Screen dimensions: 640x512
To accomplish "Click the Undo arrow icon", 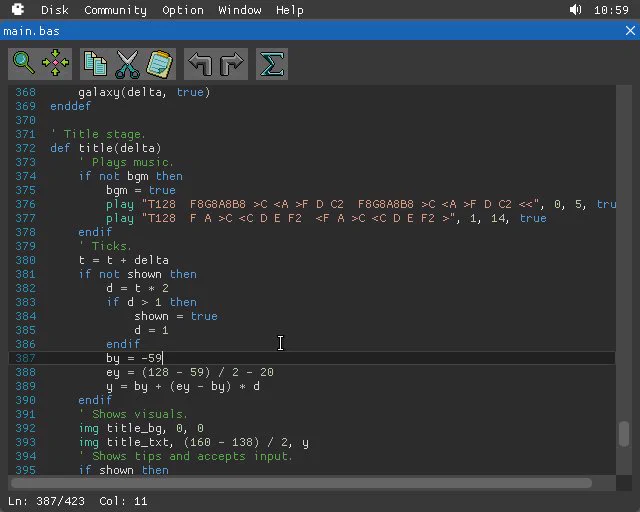I will (x=200, y=64).
